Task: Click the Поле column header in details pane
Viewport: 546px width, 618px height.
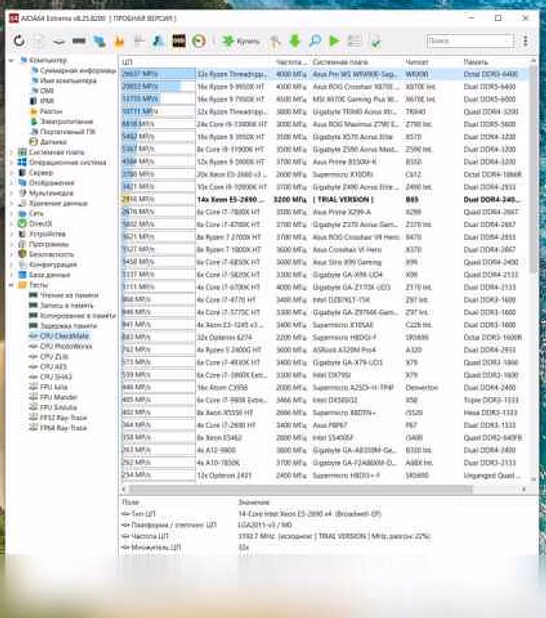Action: point(130,502)
